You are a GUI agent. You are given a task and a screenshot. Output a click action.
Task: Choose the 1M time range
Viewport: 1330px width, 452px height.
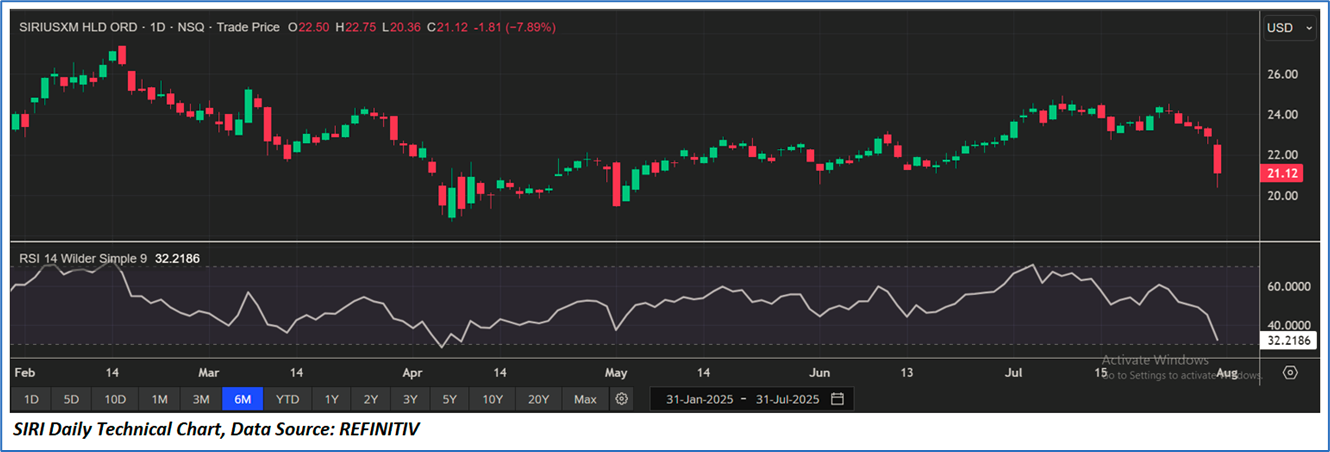coord(159,399)
